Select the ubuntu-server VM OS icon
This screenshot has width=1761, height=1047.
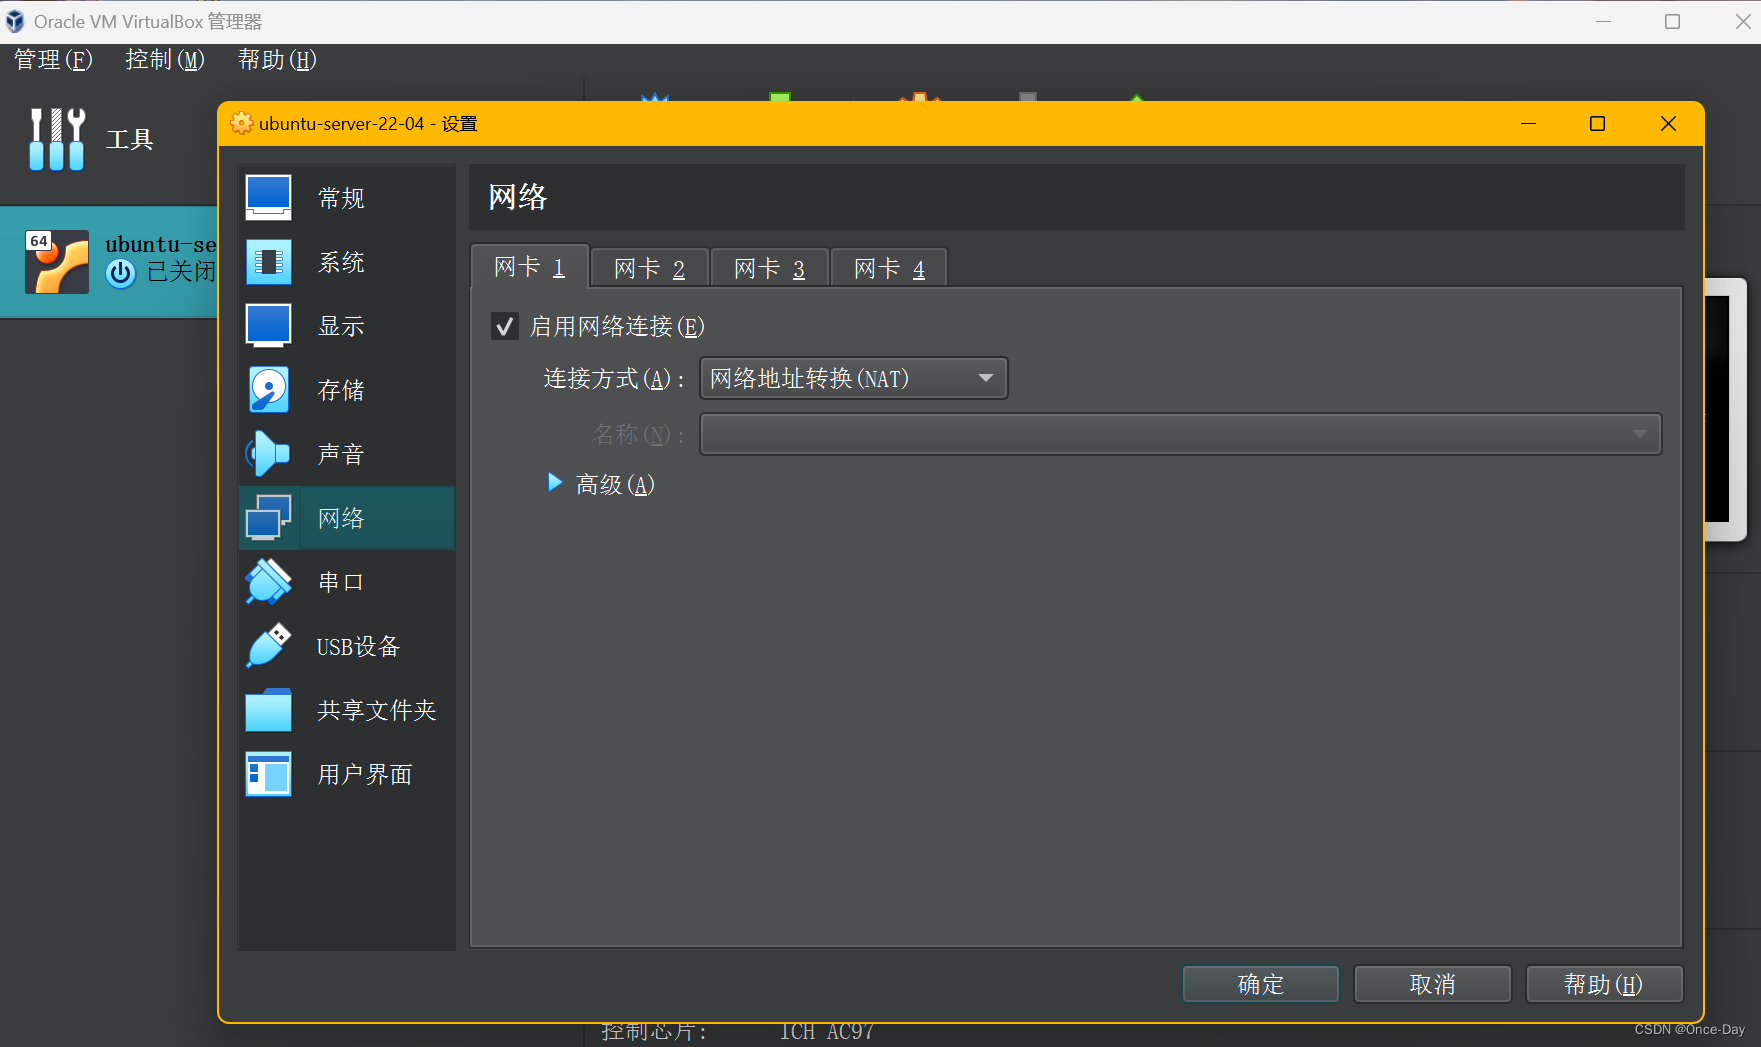coord(57,262)
